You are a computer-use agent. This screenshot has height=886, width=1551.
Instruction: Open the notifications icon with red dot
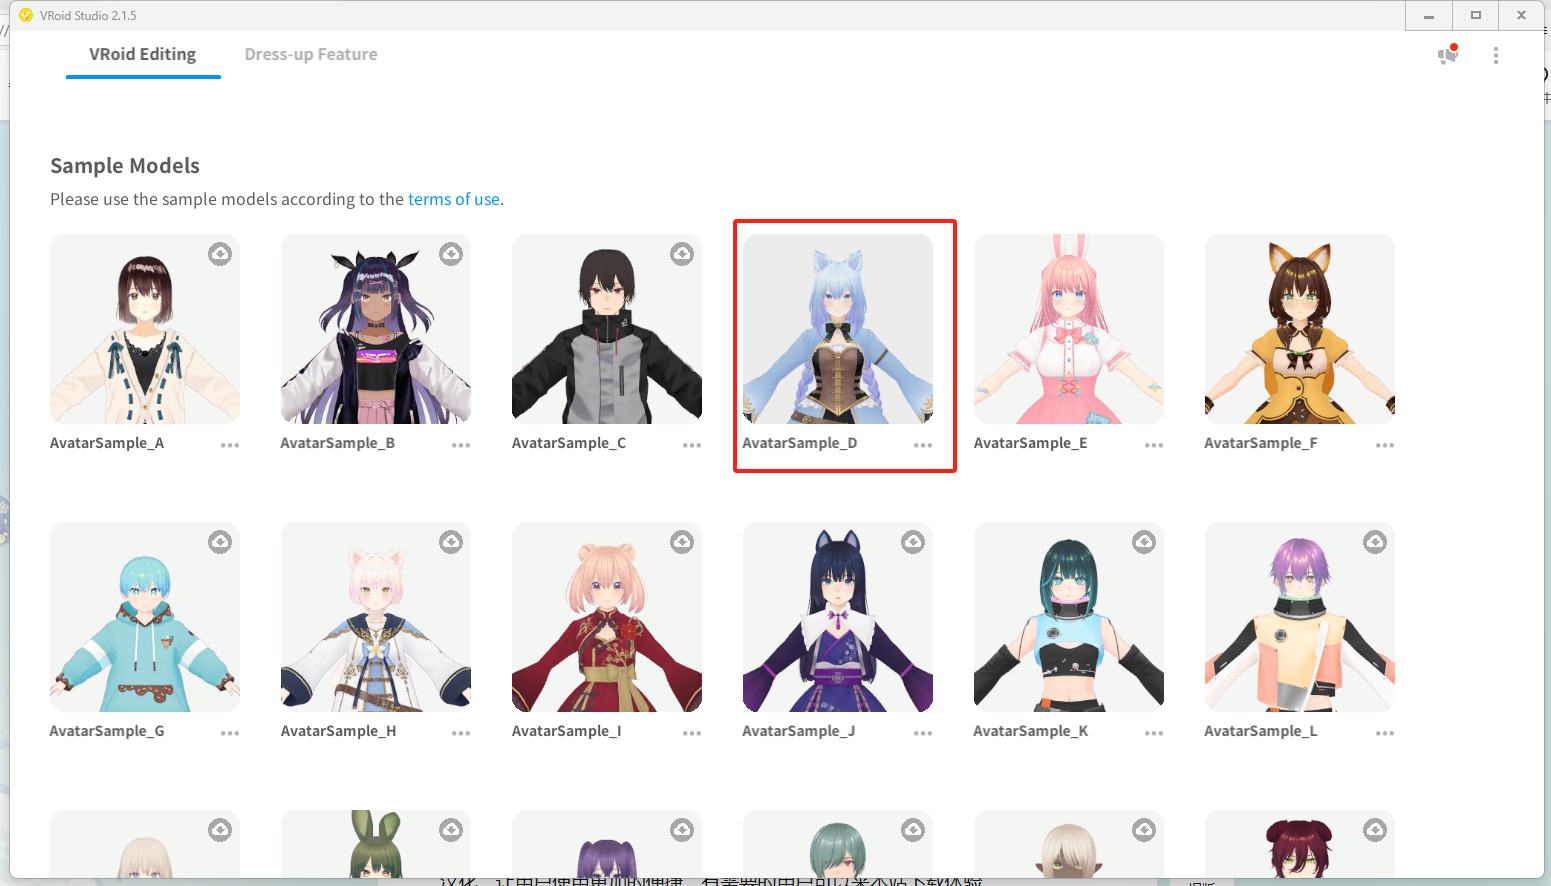1447,55
